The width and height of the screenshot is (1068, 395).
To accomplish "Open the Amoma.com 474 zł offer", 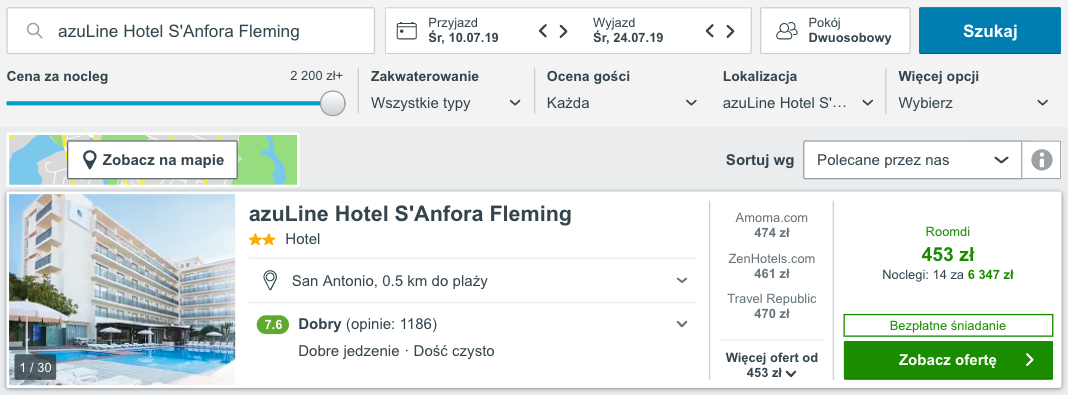I will point(772,225).
